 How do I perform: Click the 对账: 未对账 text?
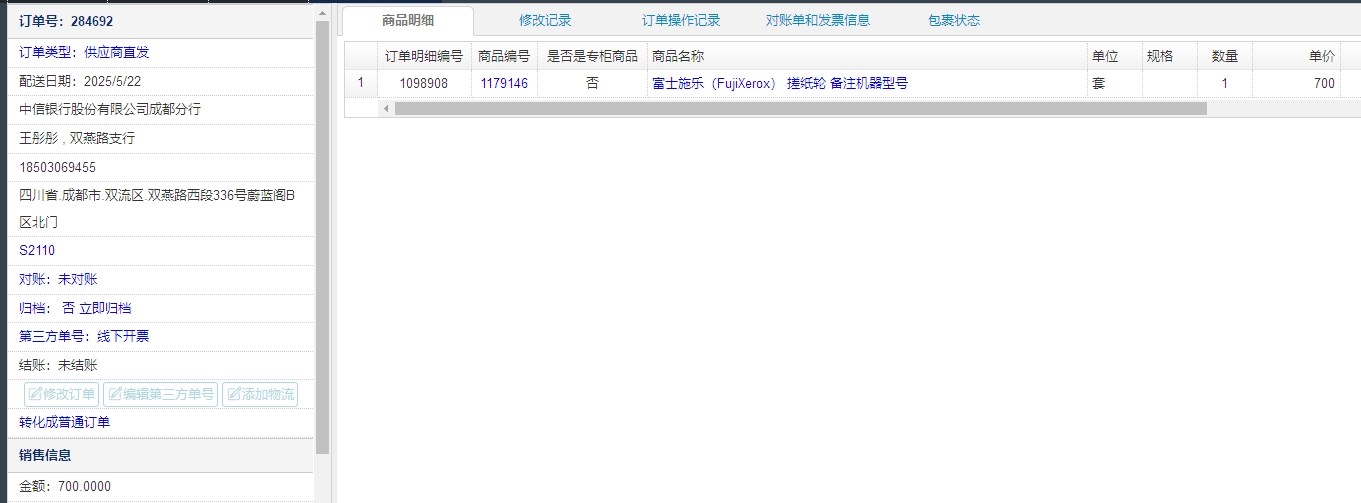point(58,279)
